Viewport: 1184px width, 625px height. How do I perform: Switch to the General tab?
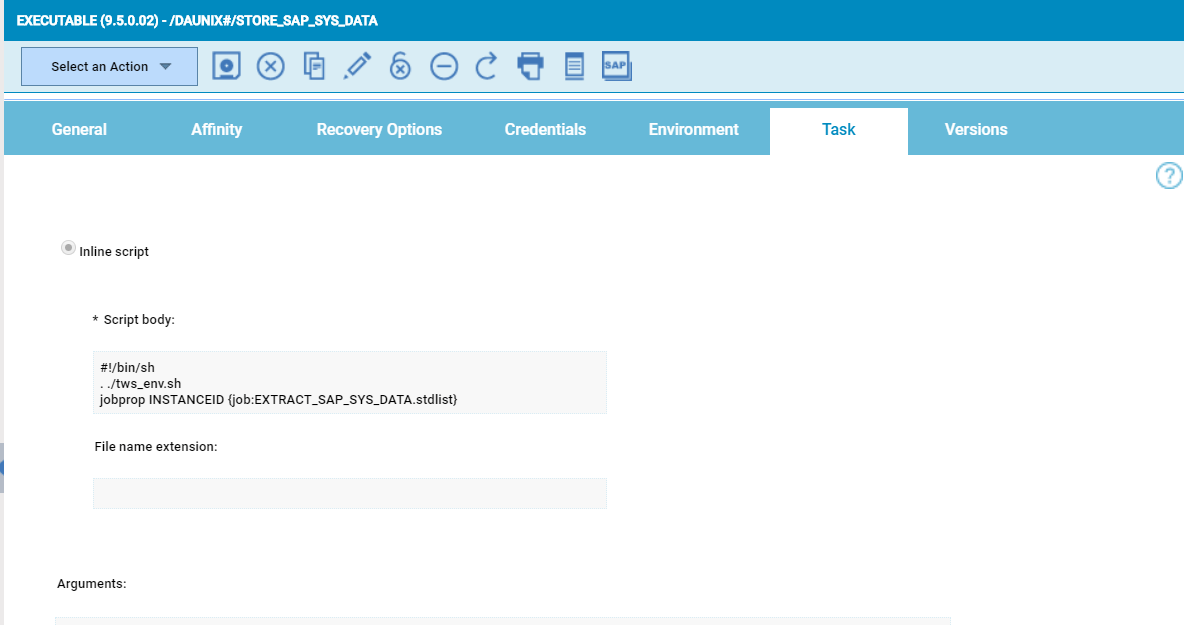coord(79,130)
